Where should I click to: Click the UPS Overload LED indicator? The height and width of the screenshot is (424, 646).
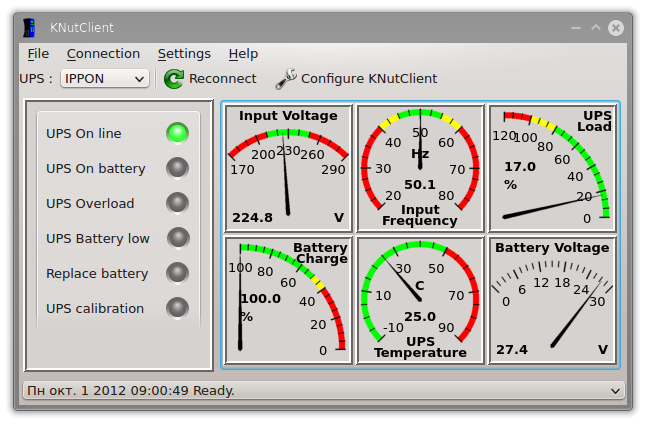(177, 203)
